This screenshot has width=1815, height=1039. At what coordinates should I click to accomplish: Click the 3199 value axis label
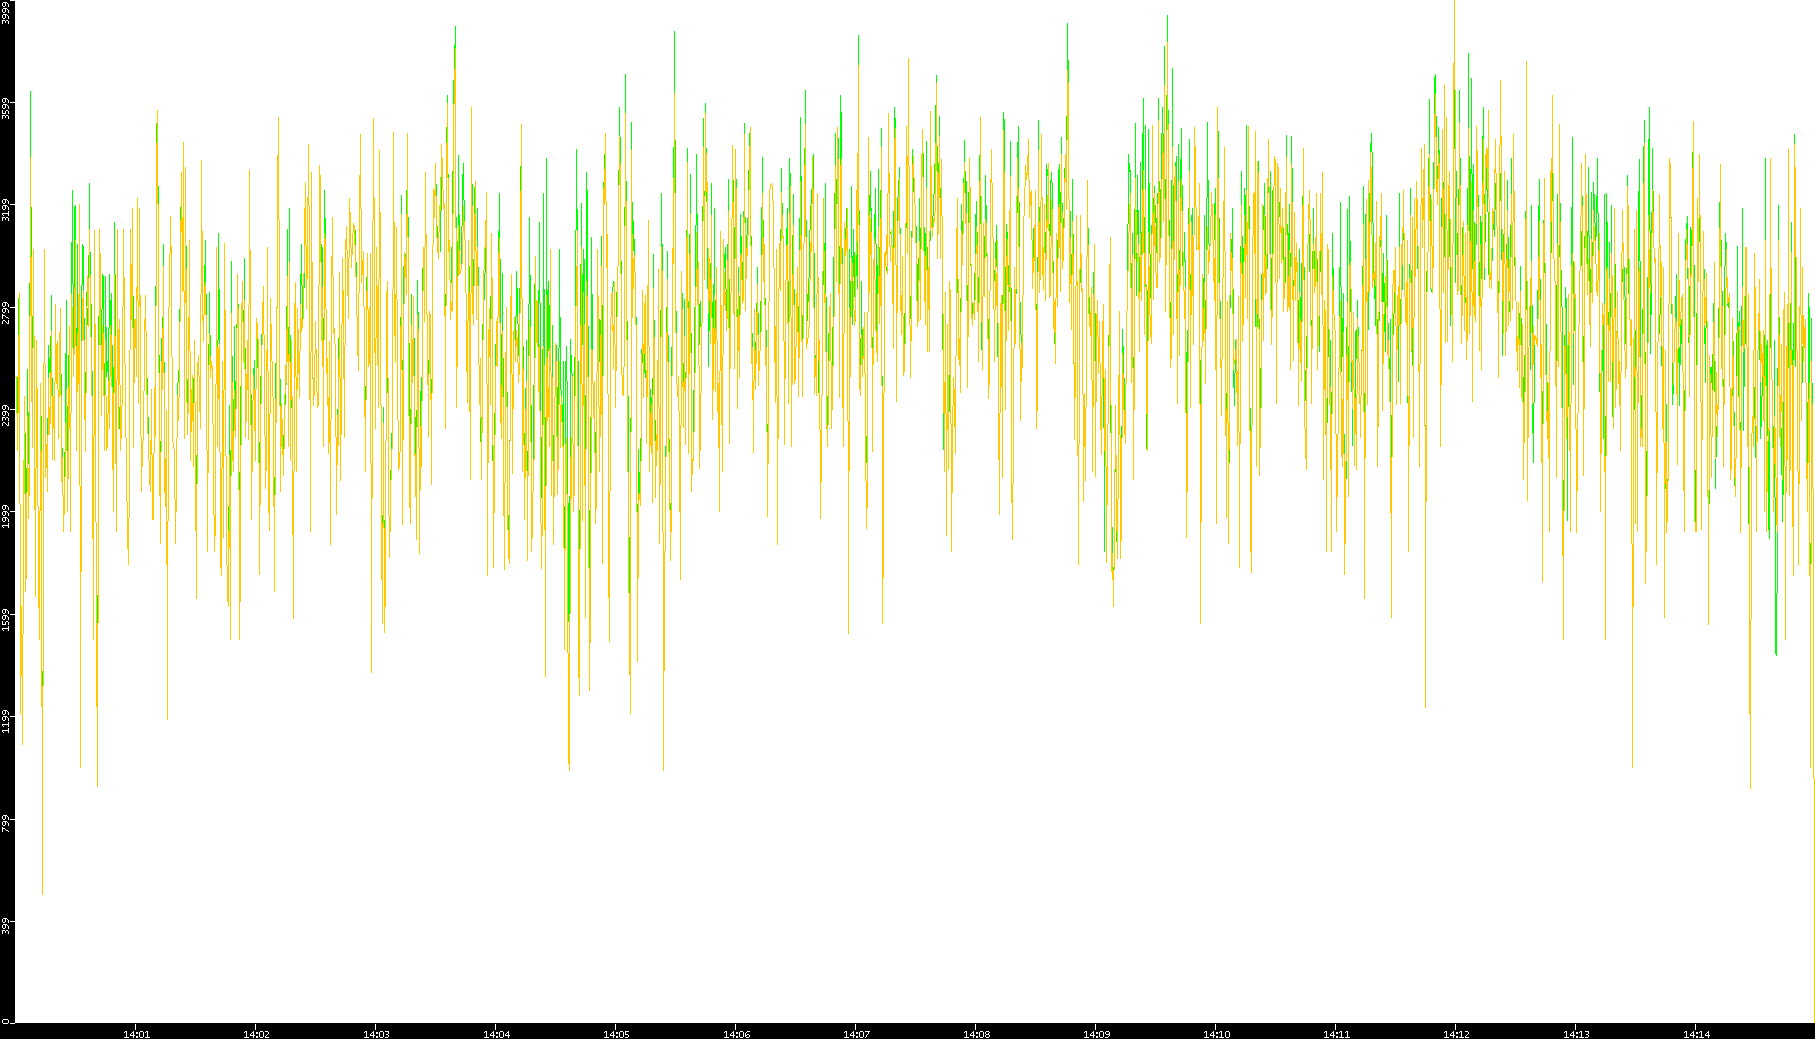(6, 210)
